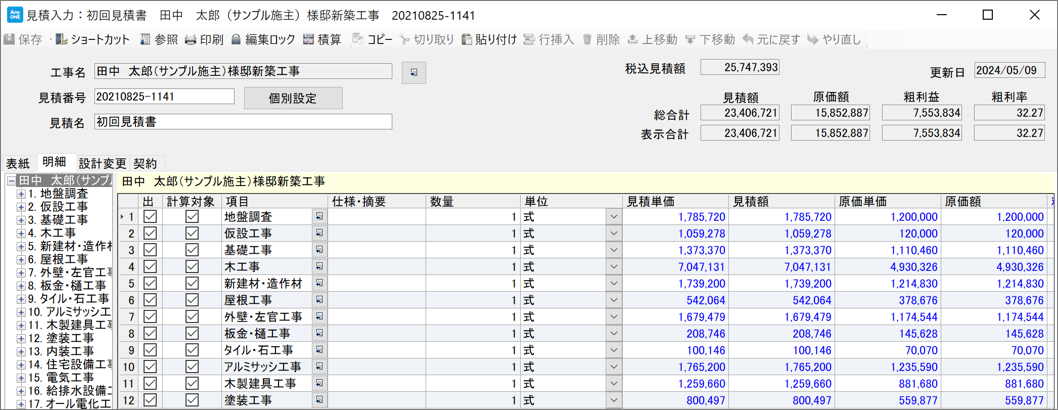Click the 個別設定 button

click(x=292, y=98)
